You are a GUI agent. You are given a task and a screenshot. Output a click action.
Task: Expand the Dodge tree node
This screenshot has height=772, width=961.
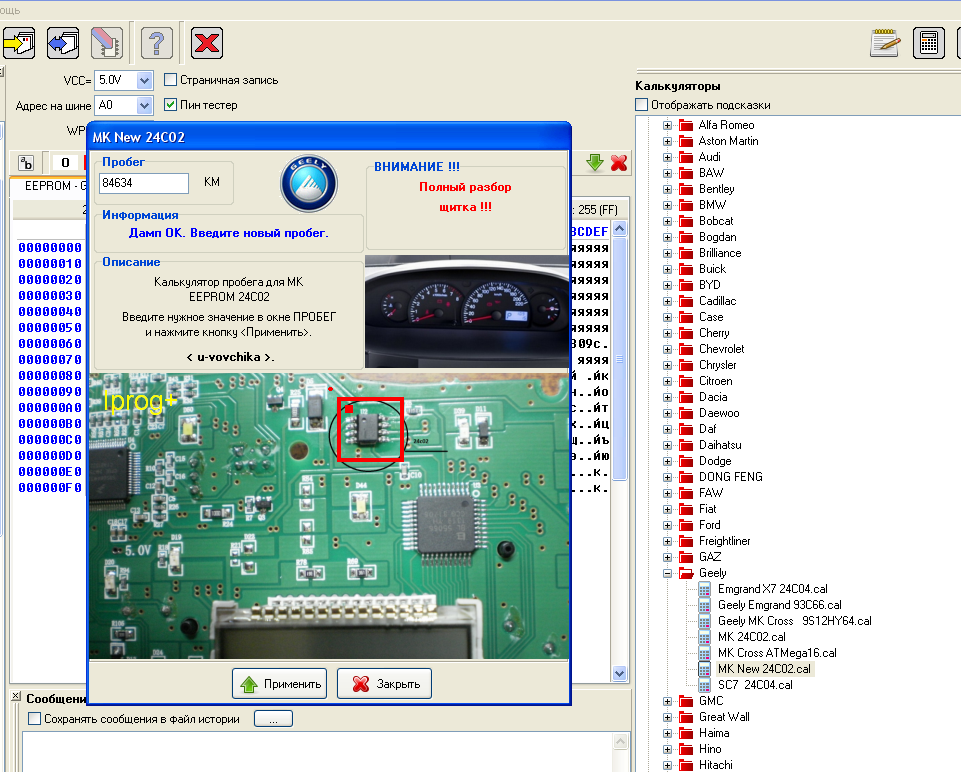coord(667,461)
